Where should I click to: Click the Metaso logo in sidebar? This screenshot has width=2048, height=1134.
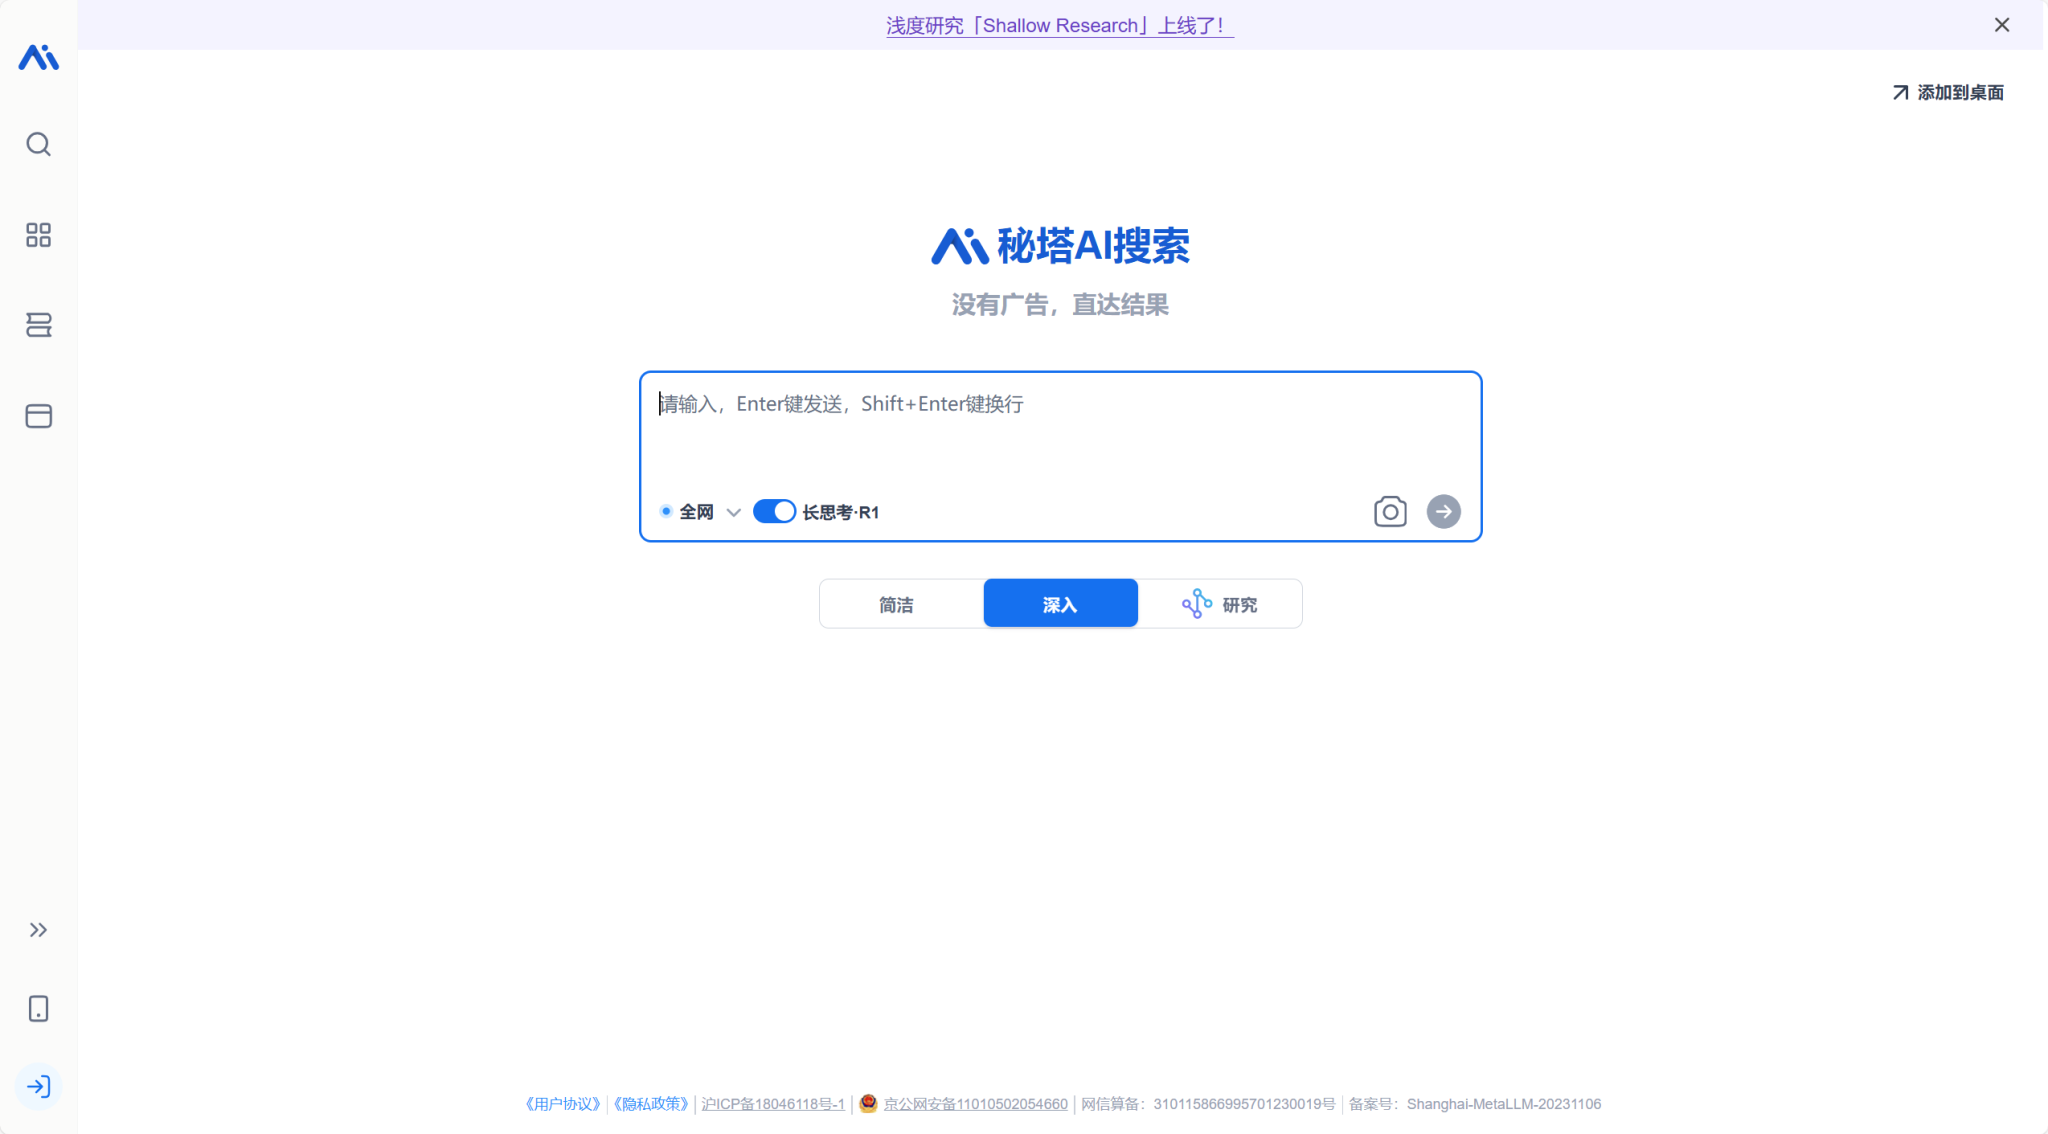click(x=39, y=57)
